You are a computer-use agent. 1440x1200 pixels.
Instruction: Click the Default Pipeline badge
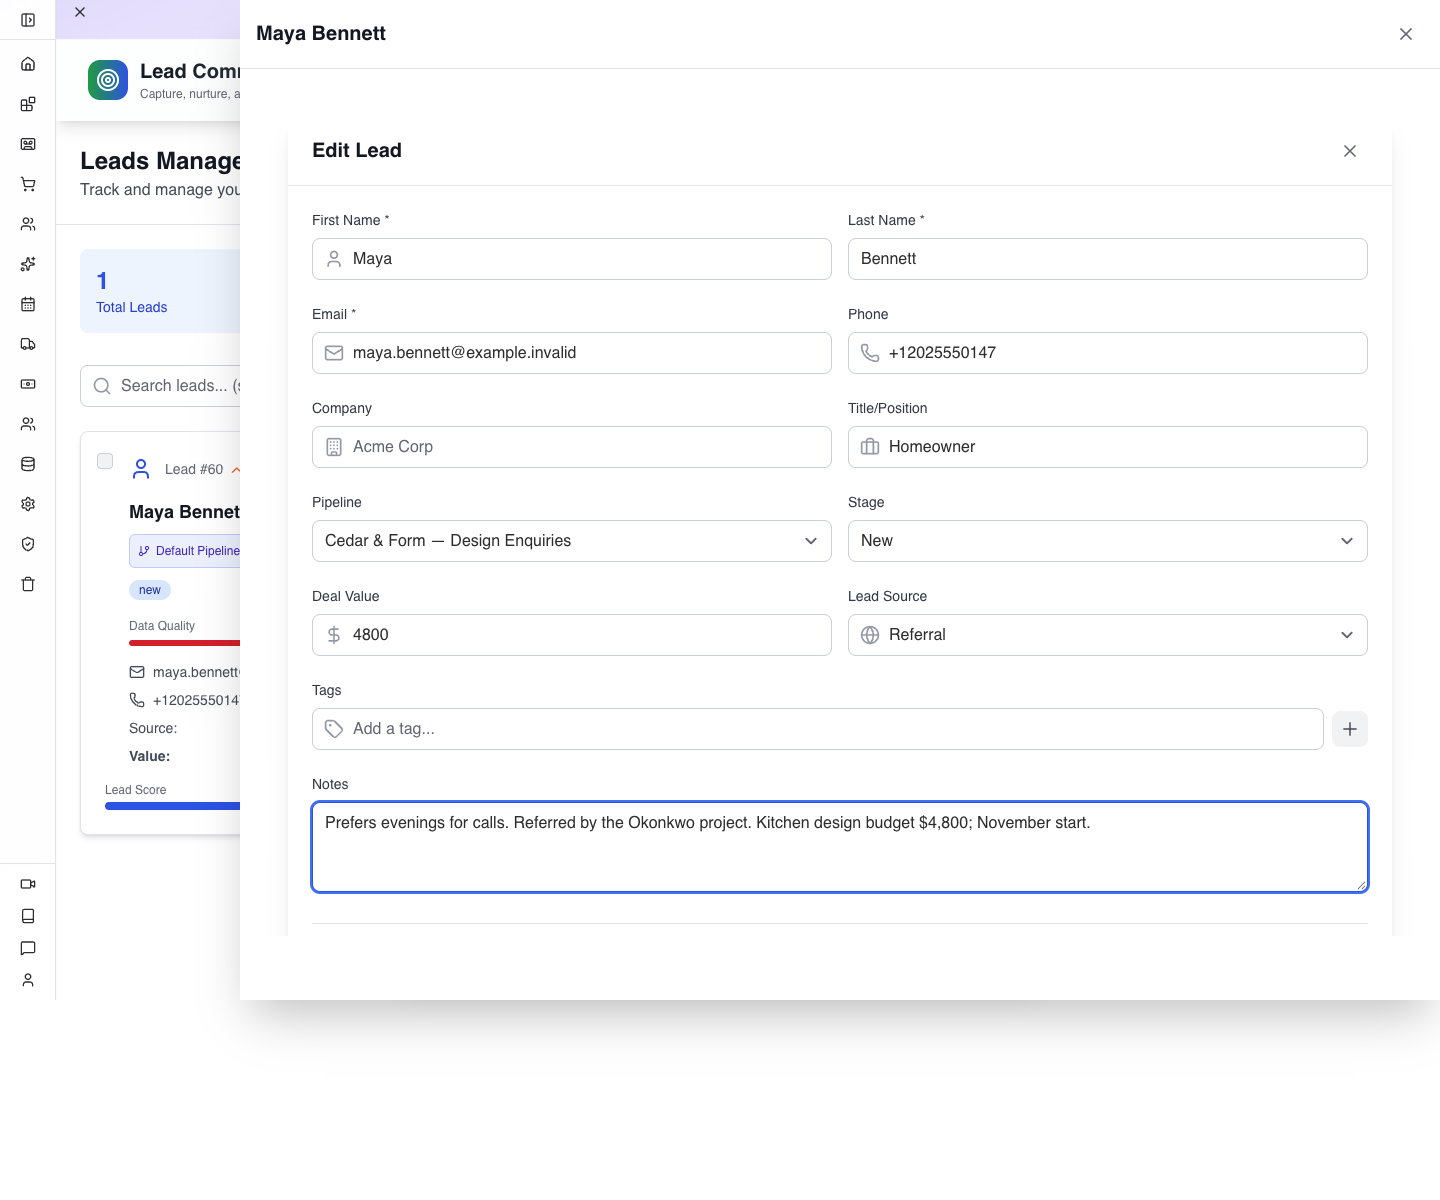tap(185, 551)
